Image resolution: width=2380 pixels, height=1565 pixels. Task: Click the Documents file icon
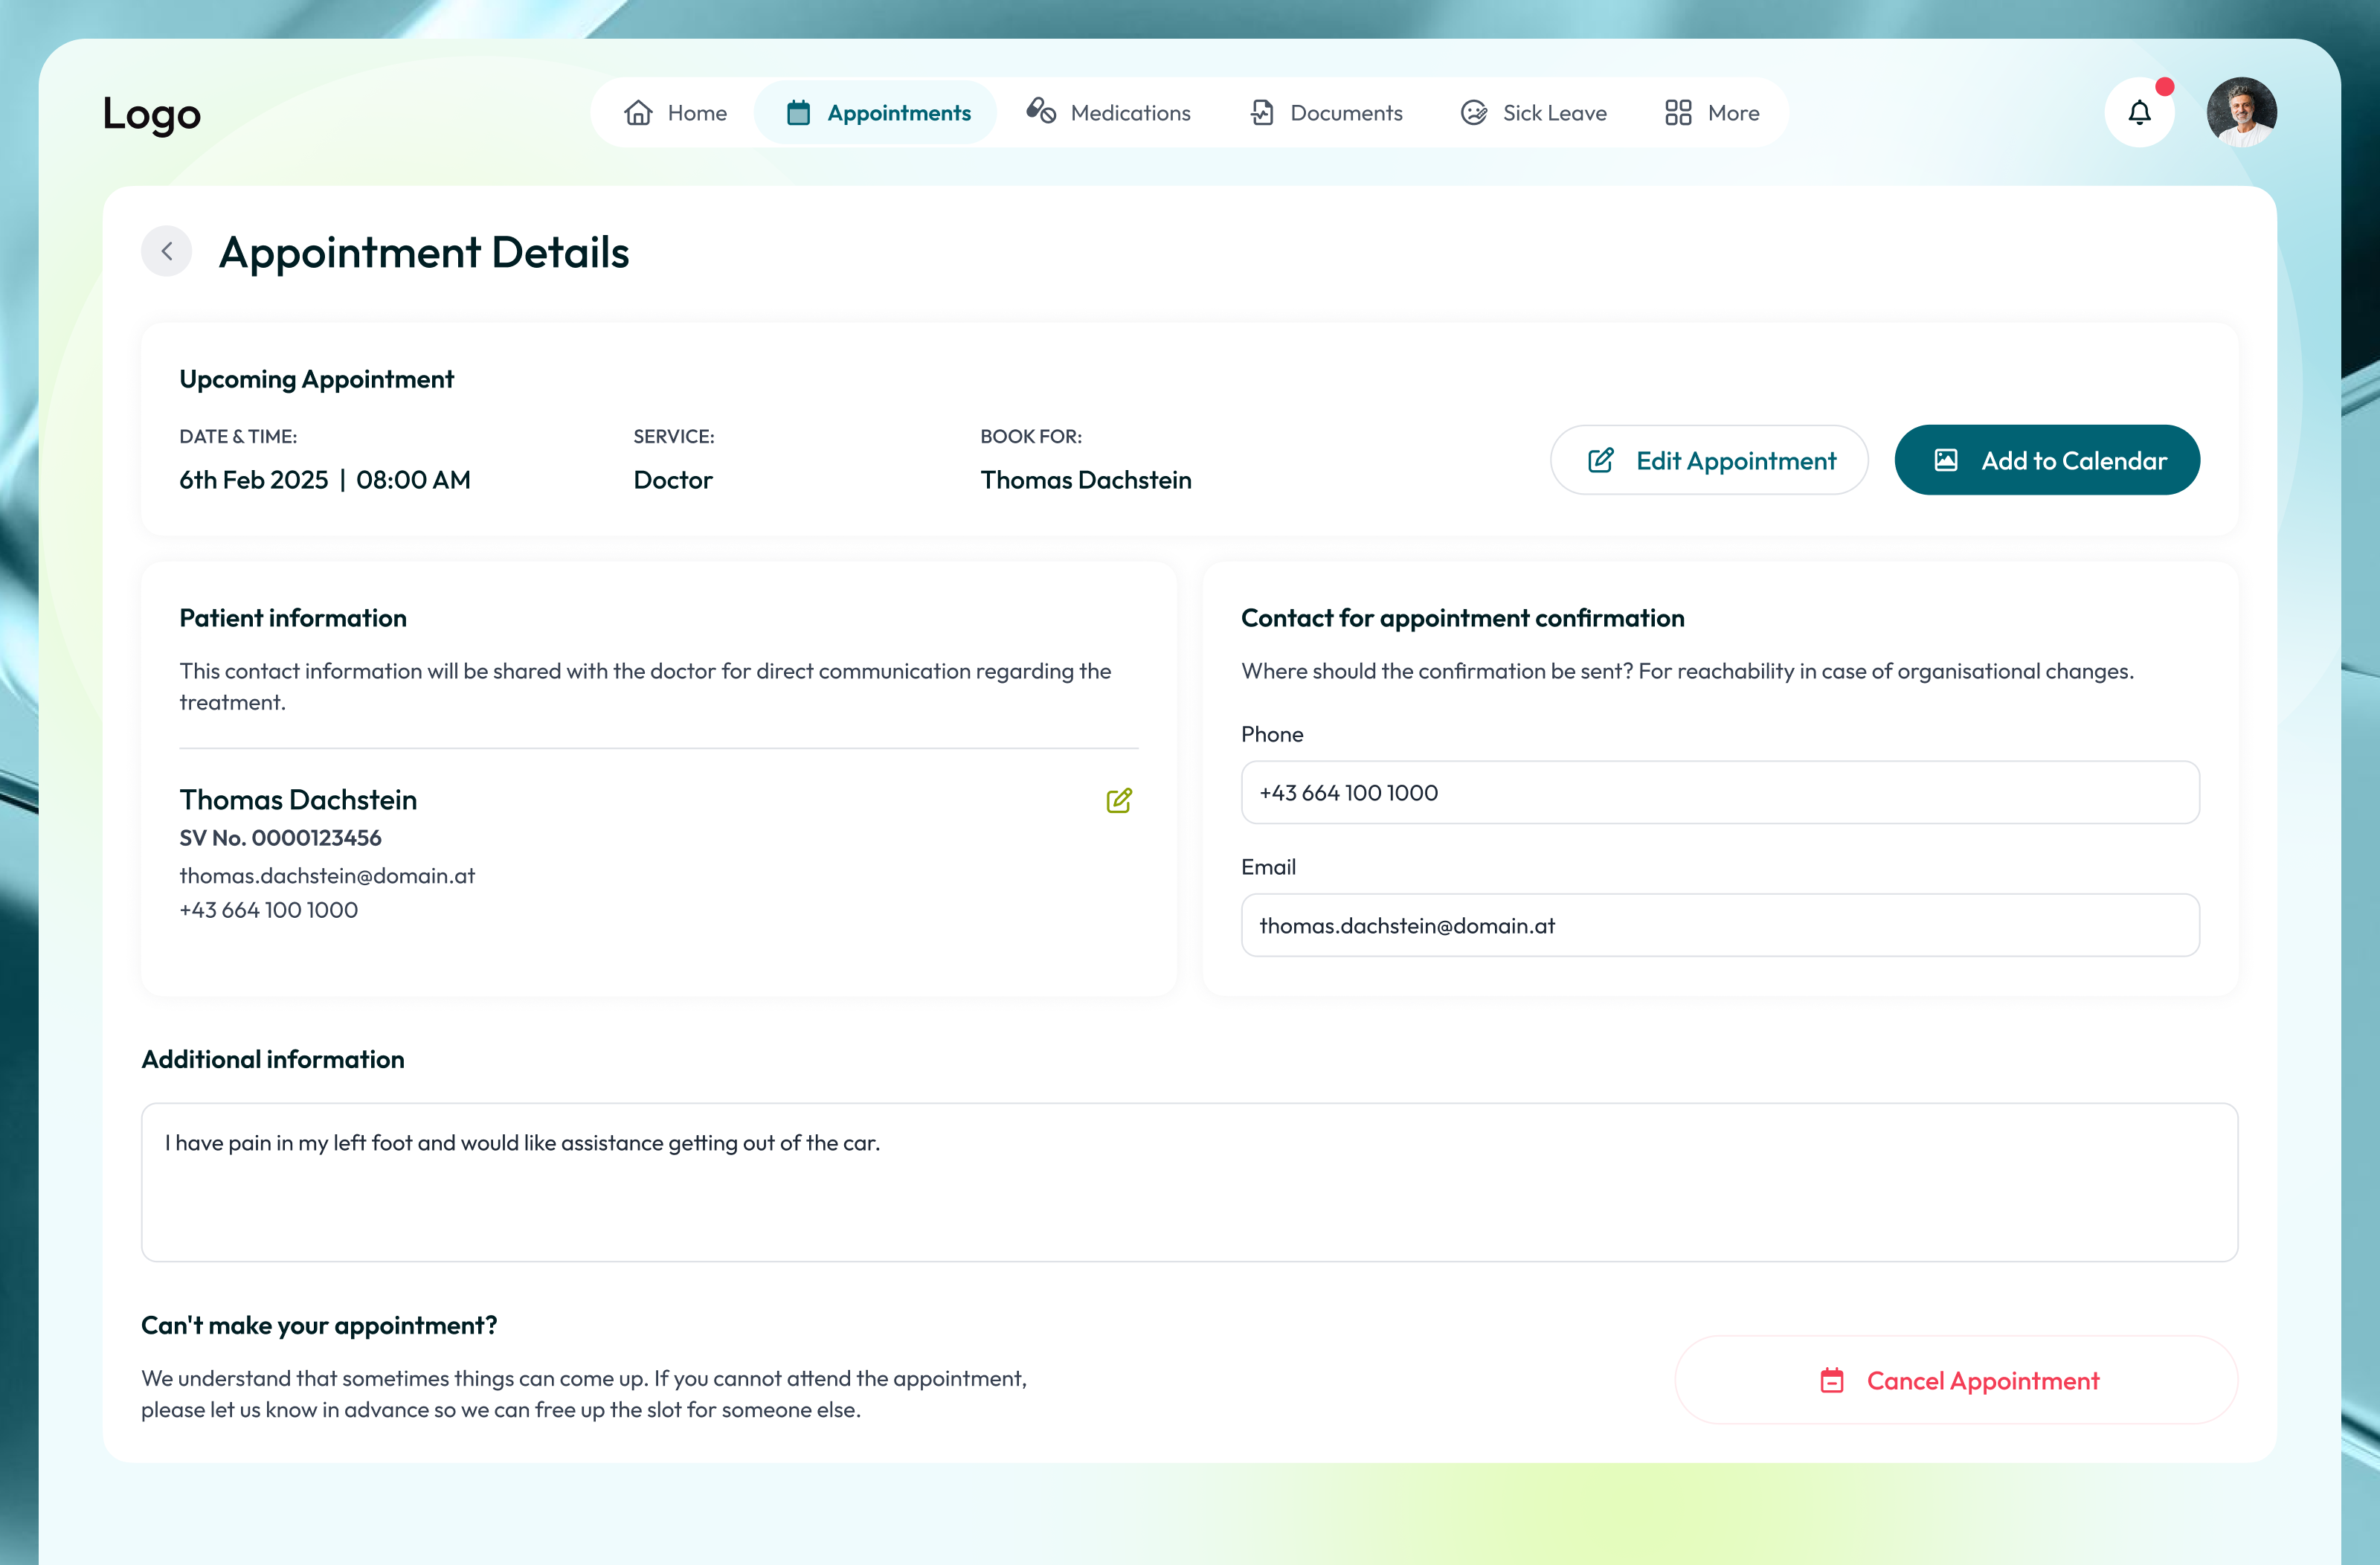(1262, 113)
